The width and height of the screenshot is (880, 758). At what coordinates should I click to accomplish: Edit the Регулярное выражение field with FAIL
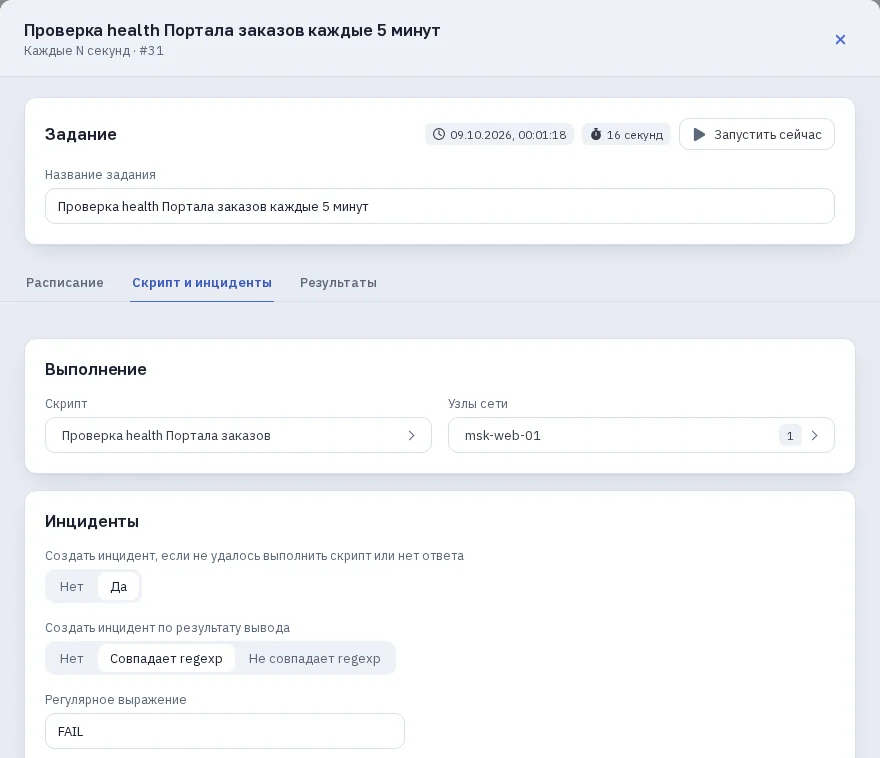[x=224, y=731]
